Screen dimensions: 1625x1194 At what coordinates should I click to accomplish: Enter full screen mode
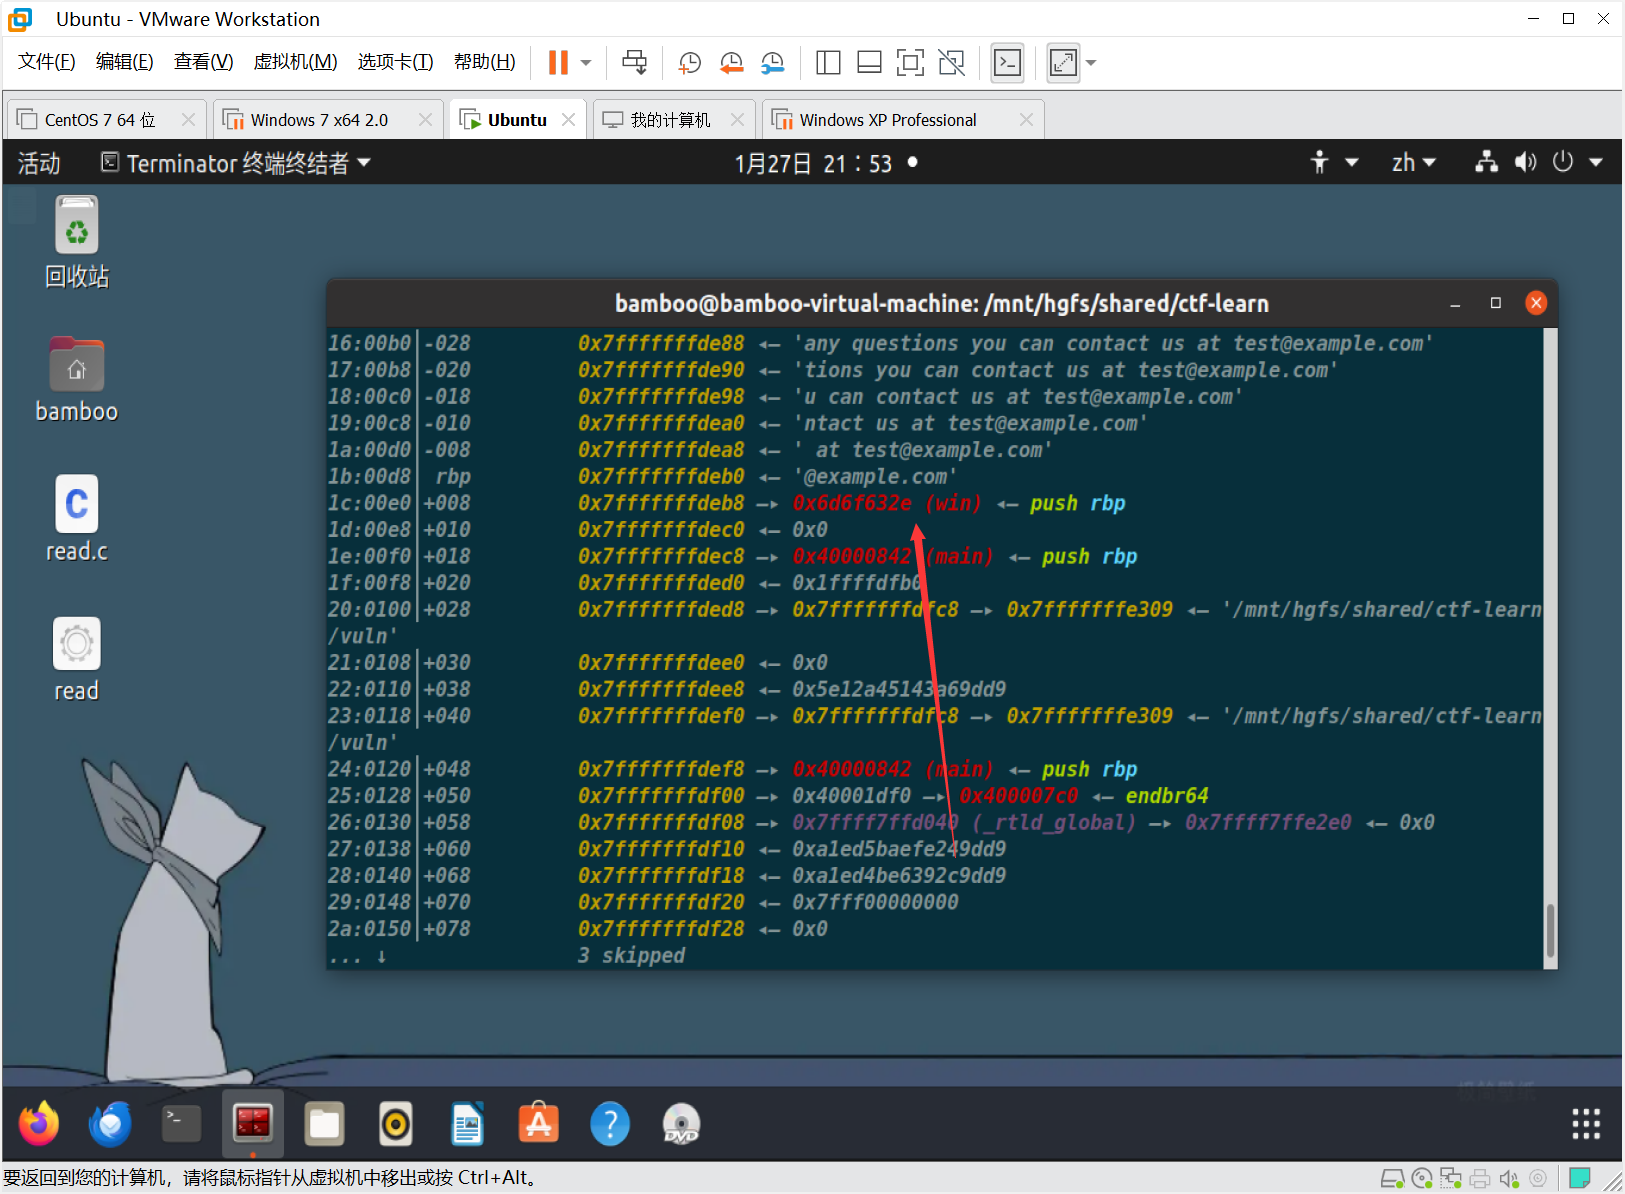(x=910, y=63)
